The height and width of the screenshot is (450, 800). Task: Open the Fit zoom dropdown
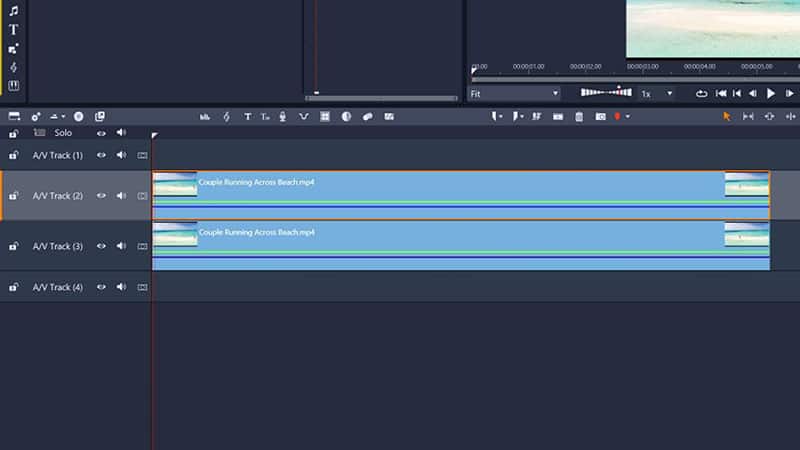pos(514,94)
